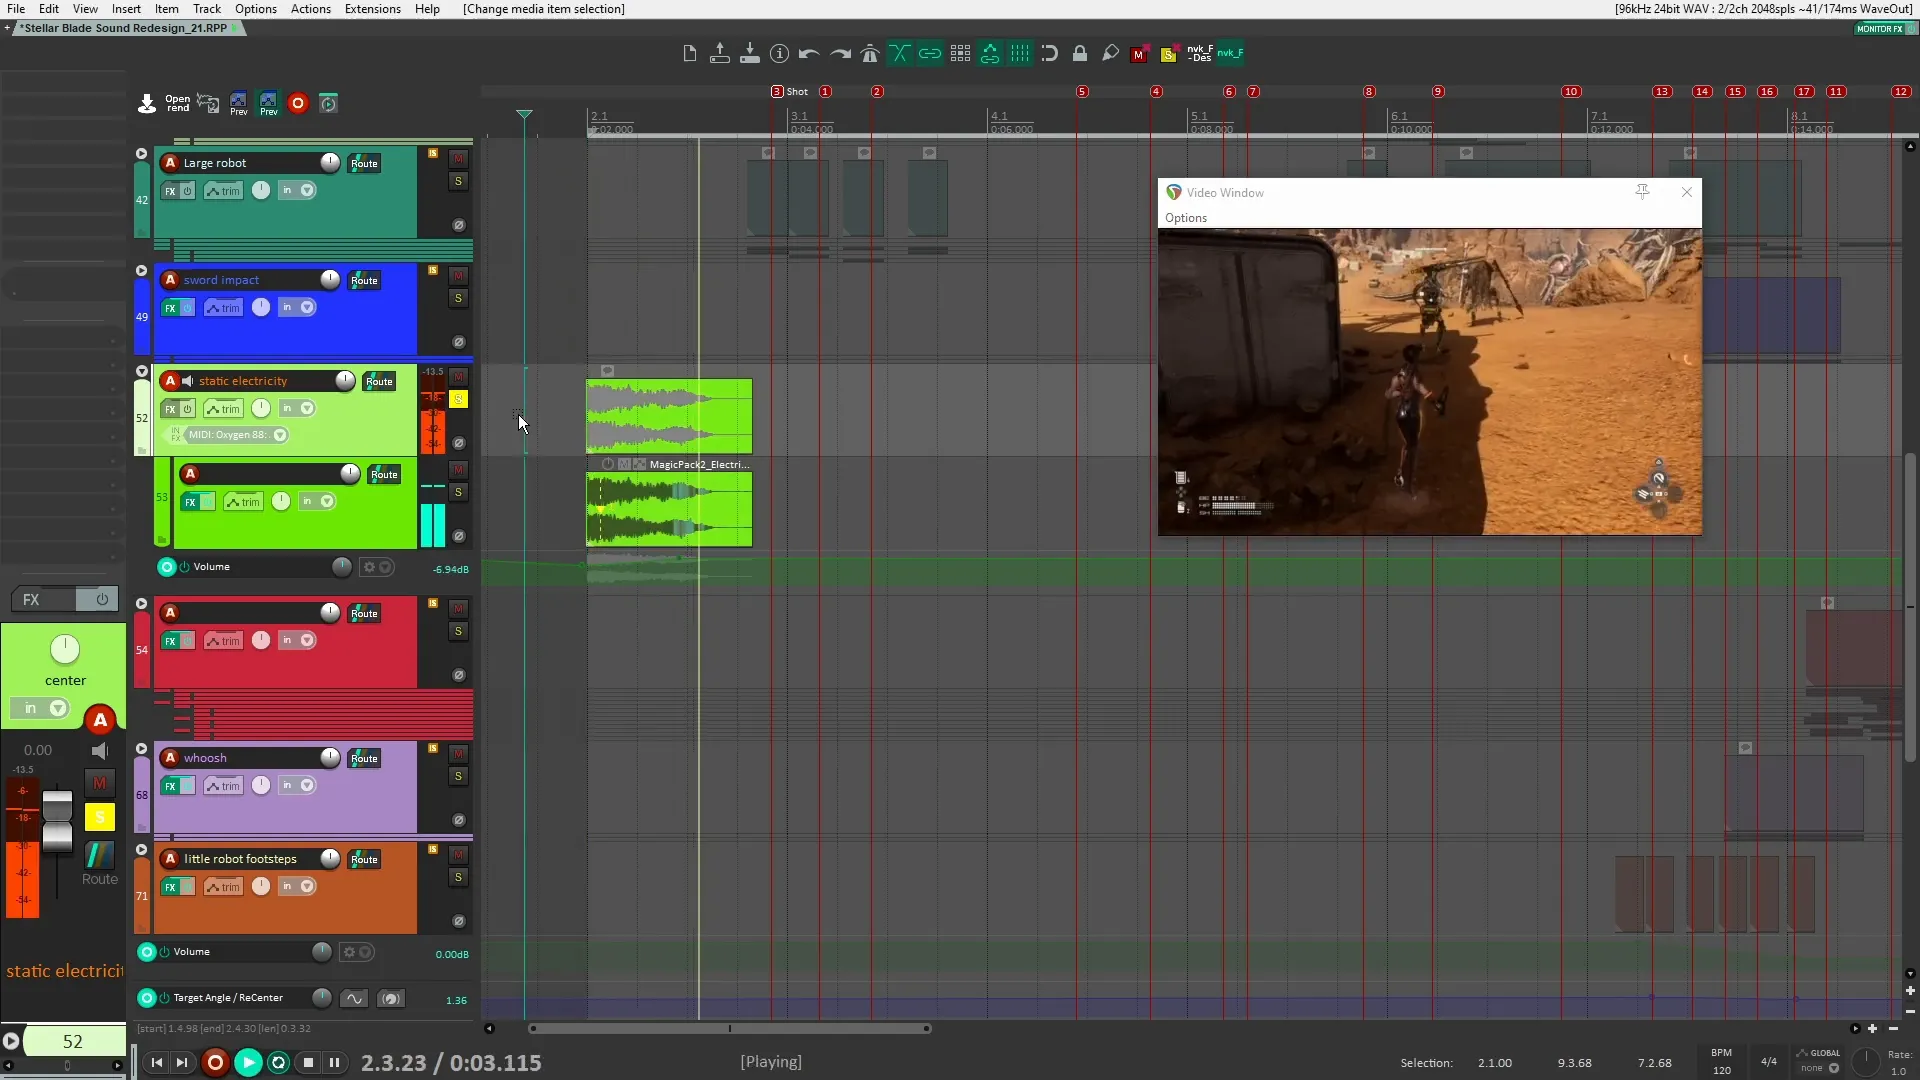
Task: Click unmute all tracks M icon
Action: point(1138,55)
